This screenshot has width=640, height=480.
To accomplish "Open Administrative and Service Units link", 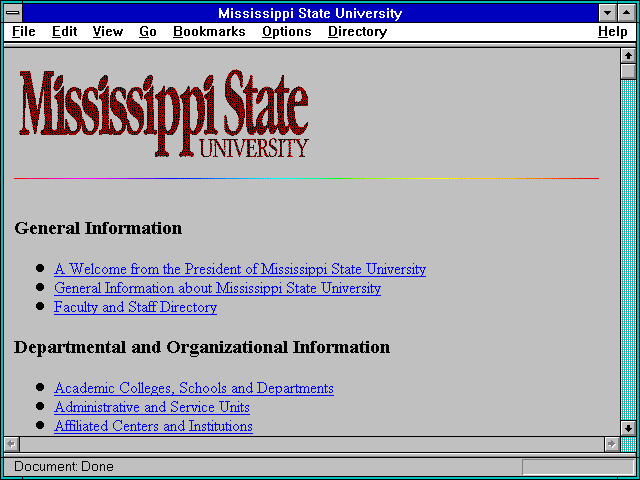I will click(152, 407).
